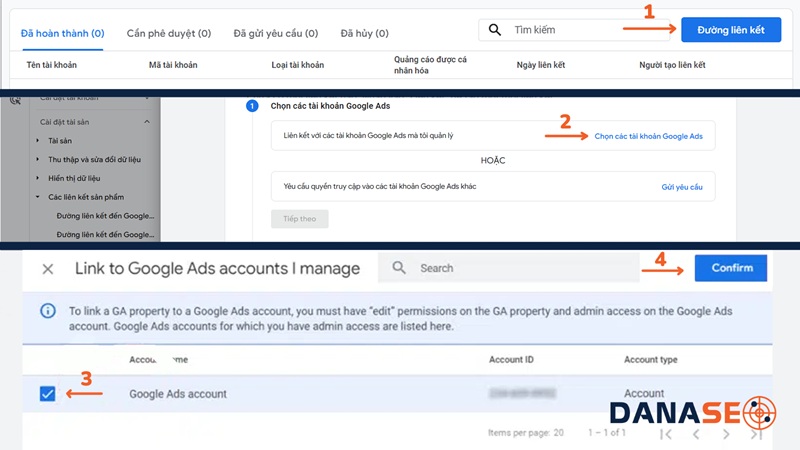
Task: Close the Link to Google Ads dialog
Action: [47, 269]
